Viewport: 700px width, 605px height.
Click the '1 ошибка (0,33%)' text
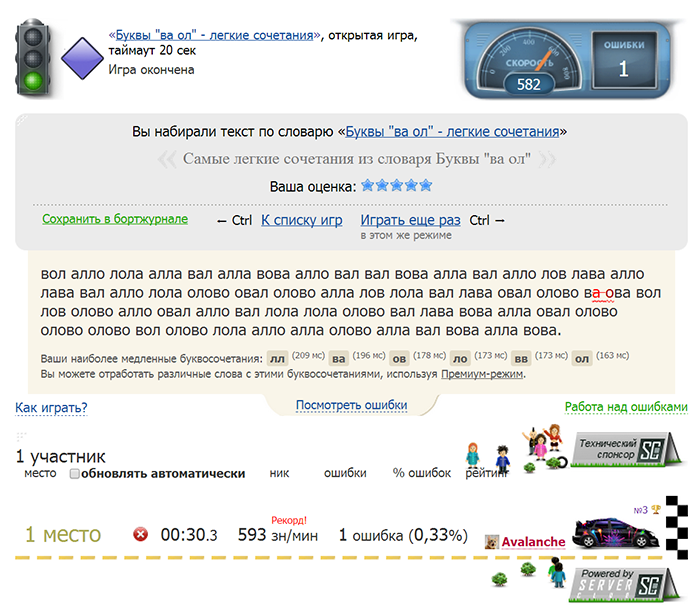click(x=403, y=535)
